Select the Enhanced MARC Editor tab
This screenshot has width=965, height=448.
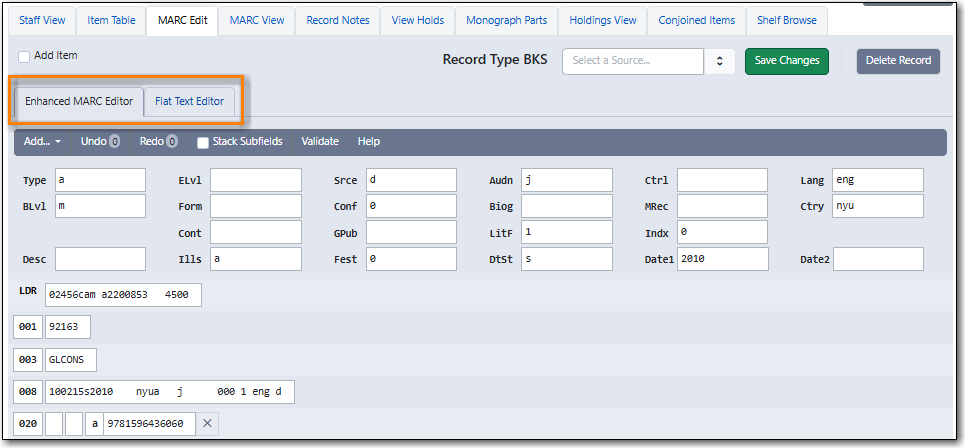(79, 101)
